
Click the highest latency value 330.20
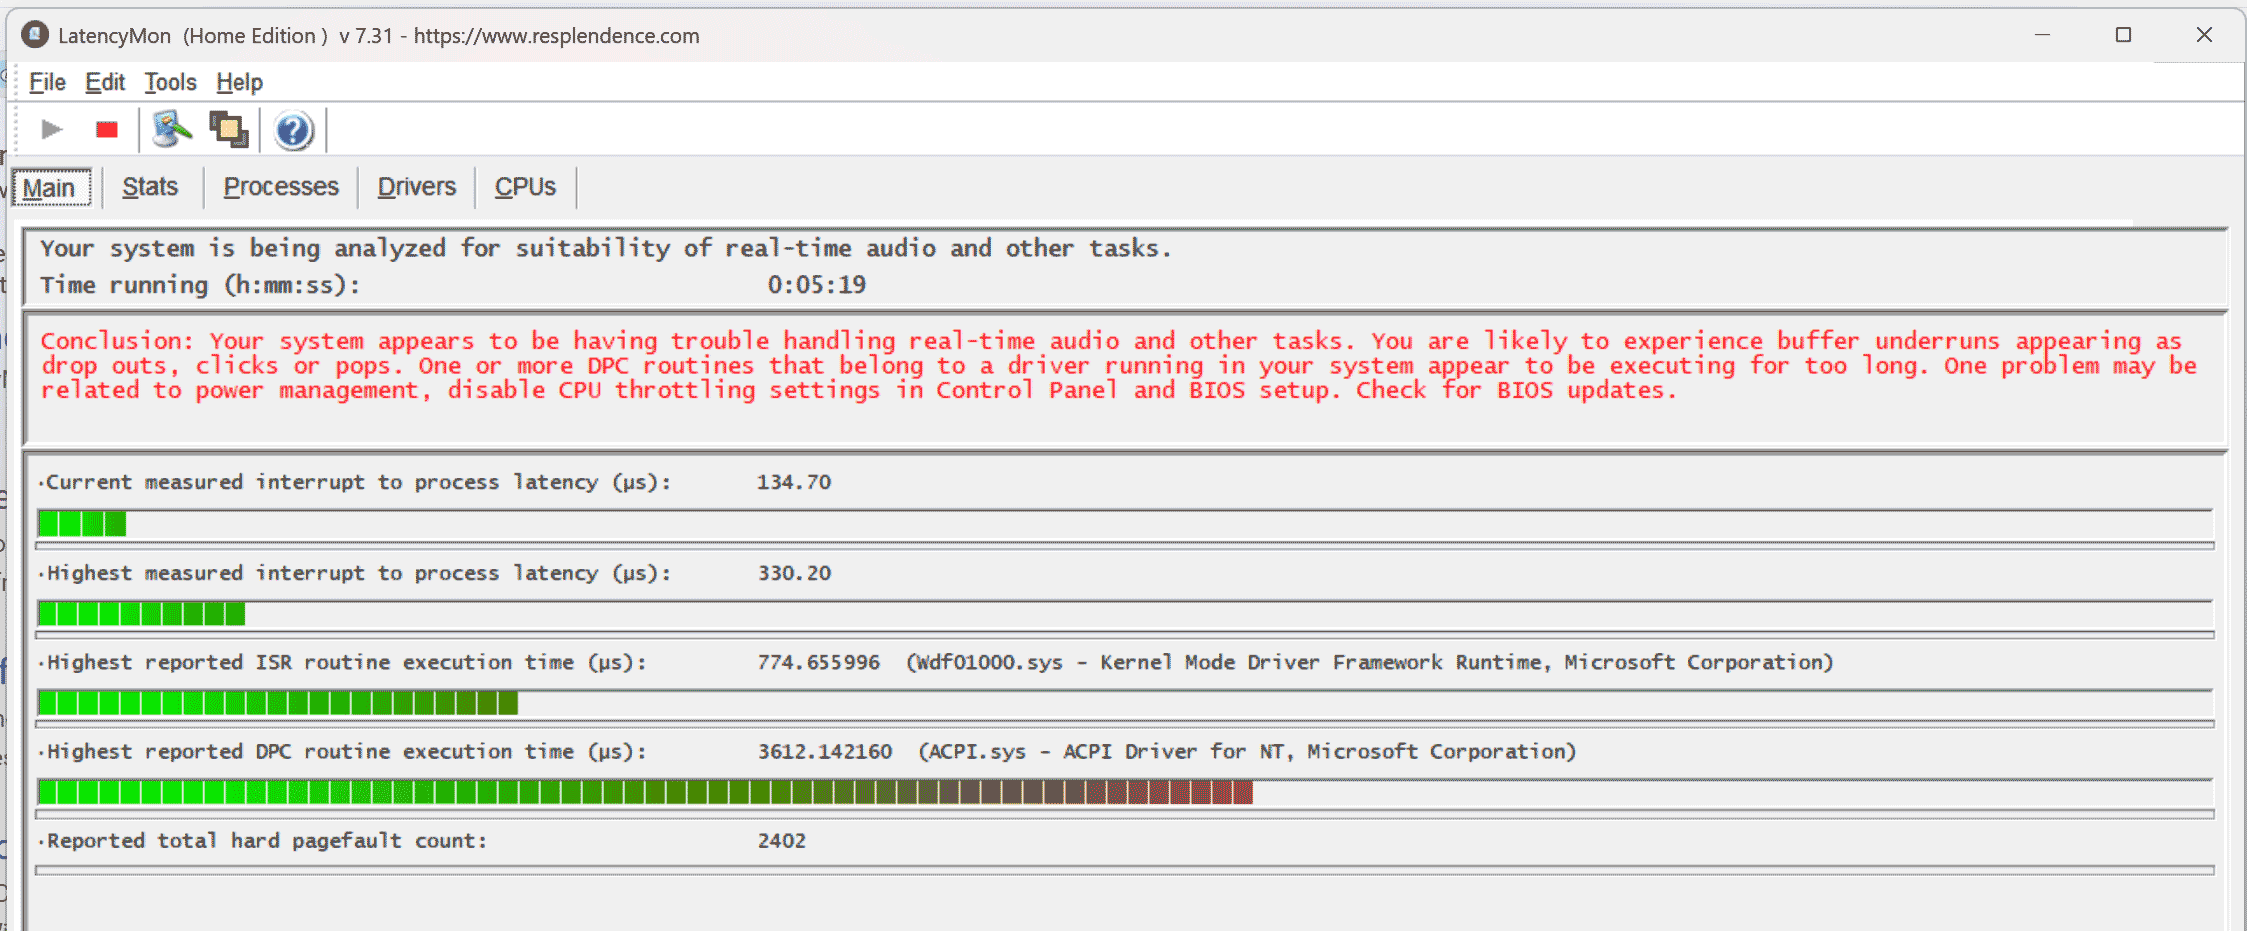[794, 573]
